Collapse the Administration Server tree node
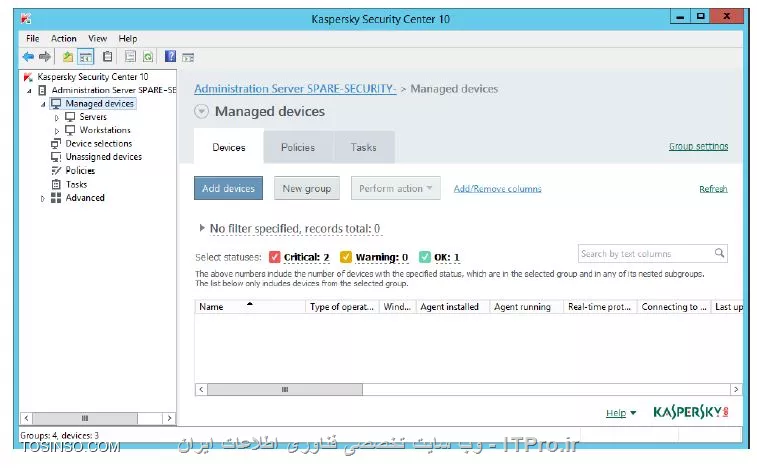757x468 pixels. tap(29, 91)
